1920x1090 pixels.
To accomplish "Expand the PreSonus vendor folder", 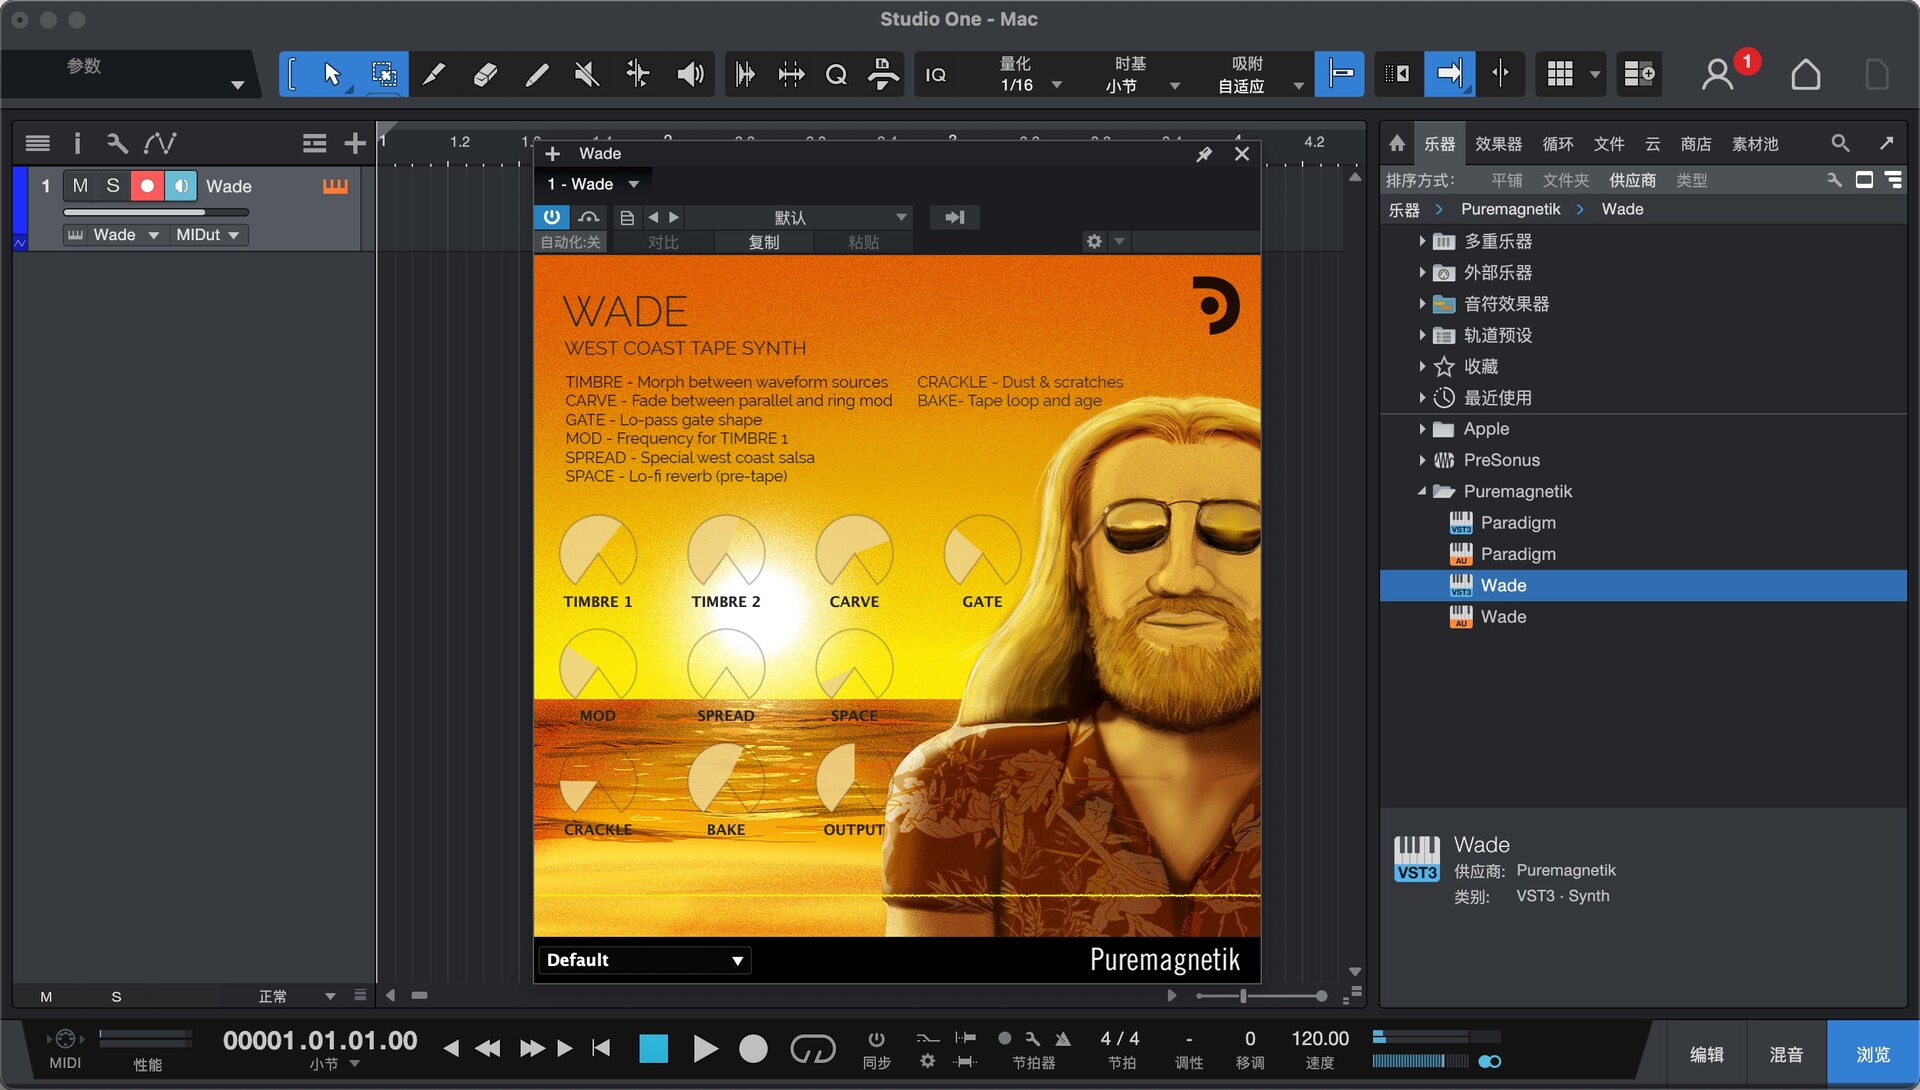I will coord(1421,460).
